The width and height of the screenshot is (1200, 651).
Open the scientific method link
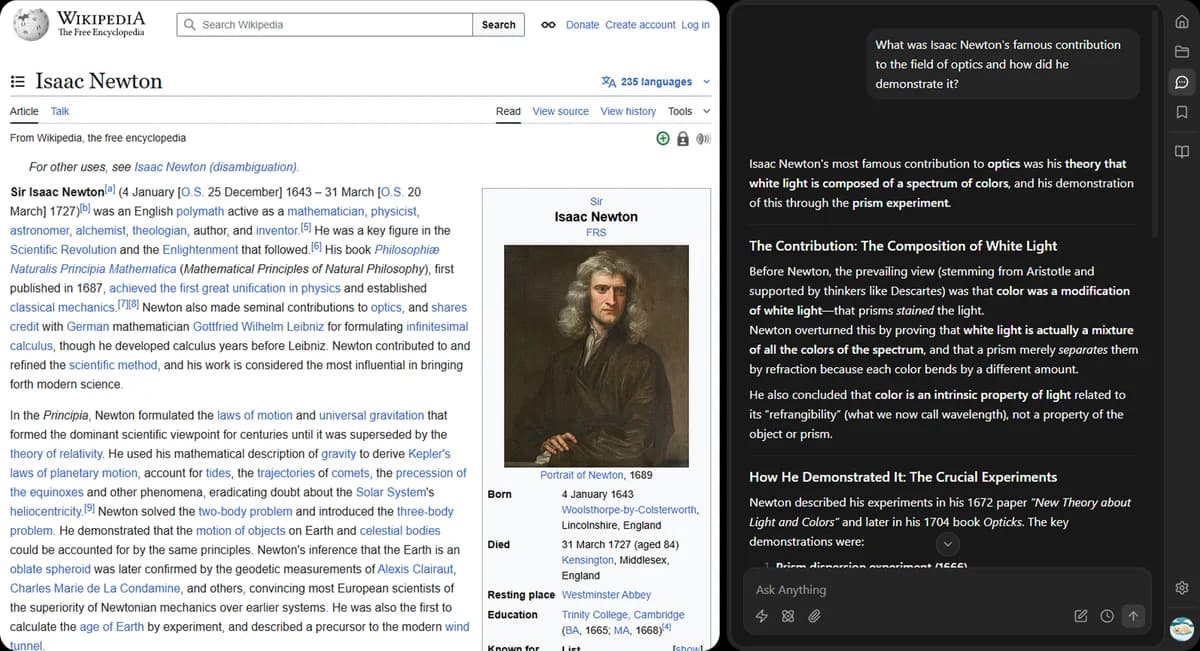pyautogui.click(x=113, y=365)
